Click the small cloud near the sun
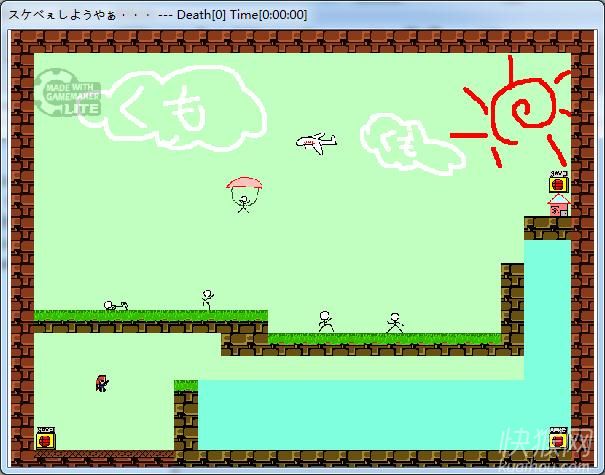The width and height of the screenshot is (605, 475). 408,144
